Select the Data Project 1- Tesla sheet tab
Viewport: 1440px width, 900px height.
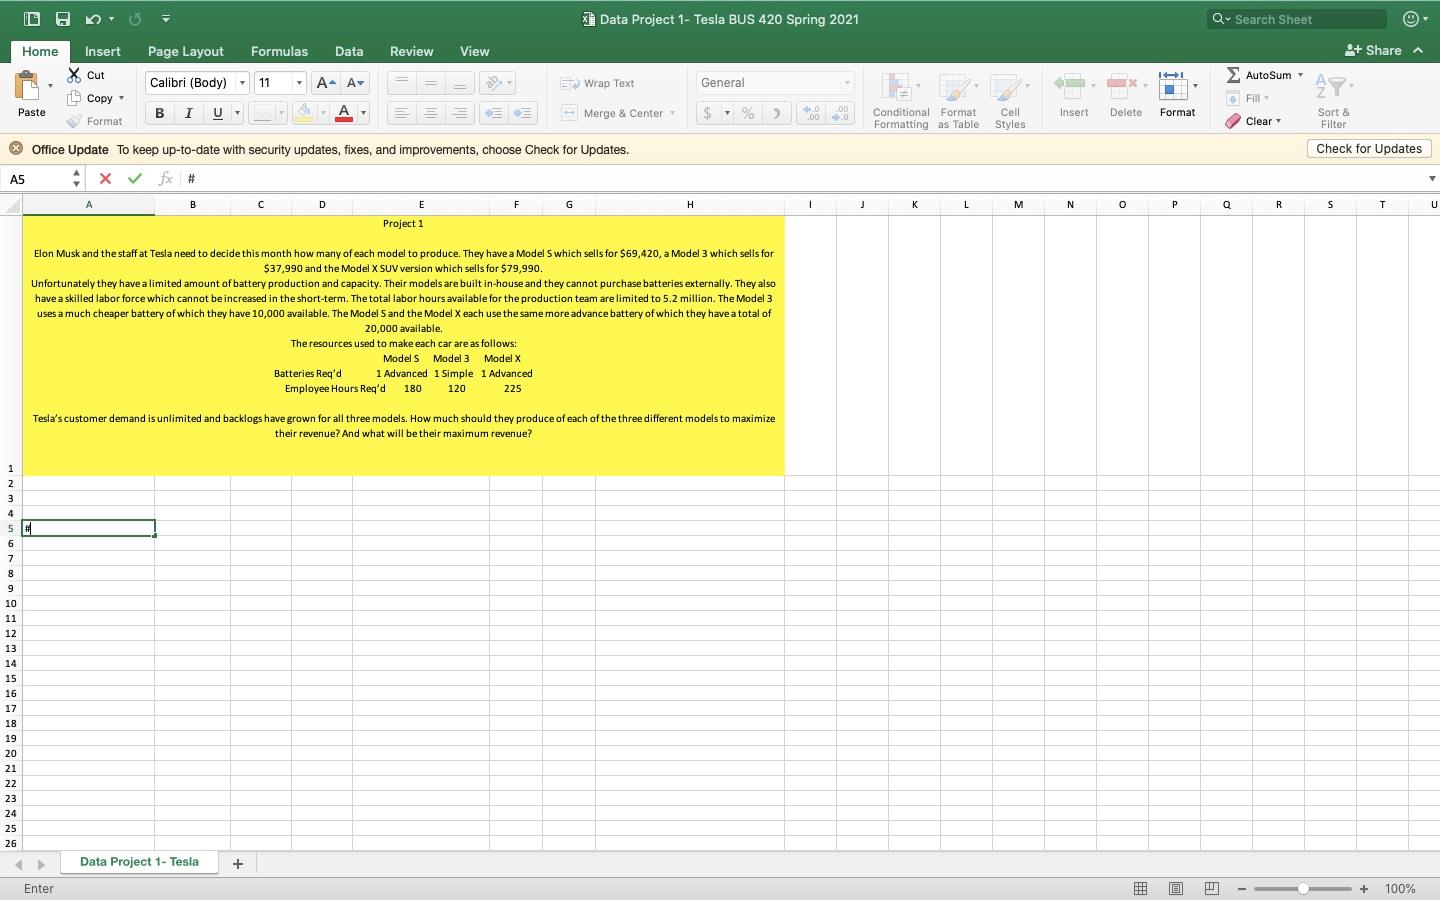139,863
